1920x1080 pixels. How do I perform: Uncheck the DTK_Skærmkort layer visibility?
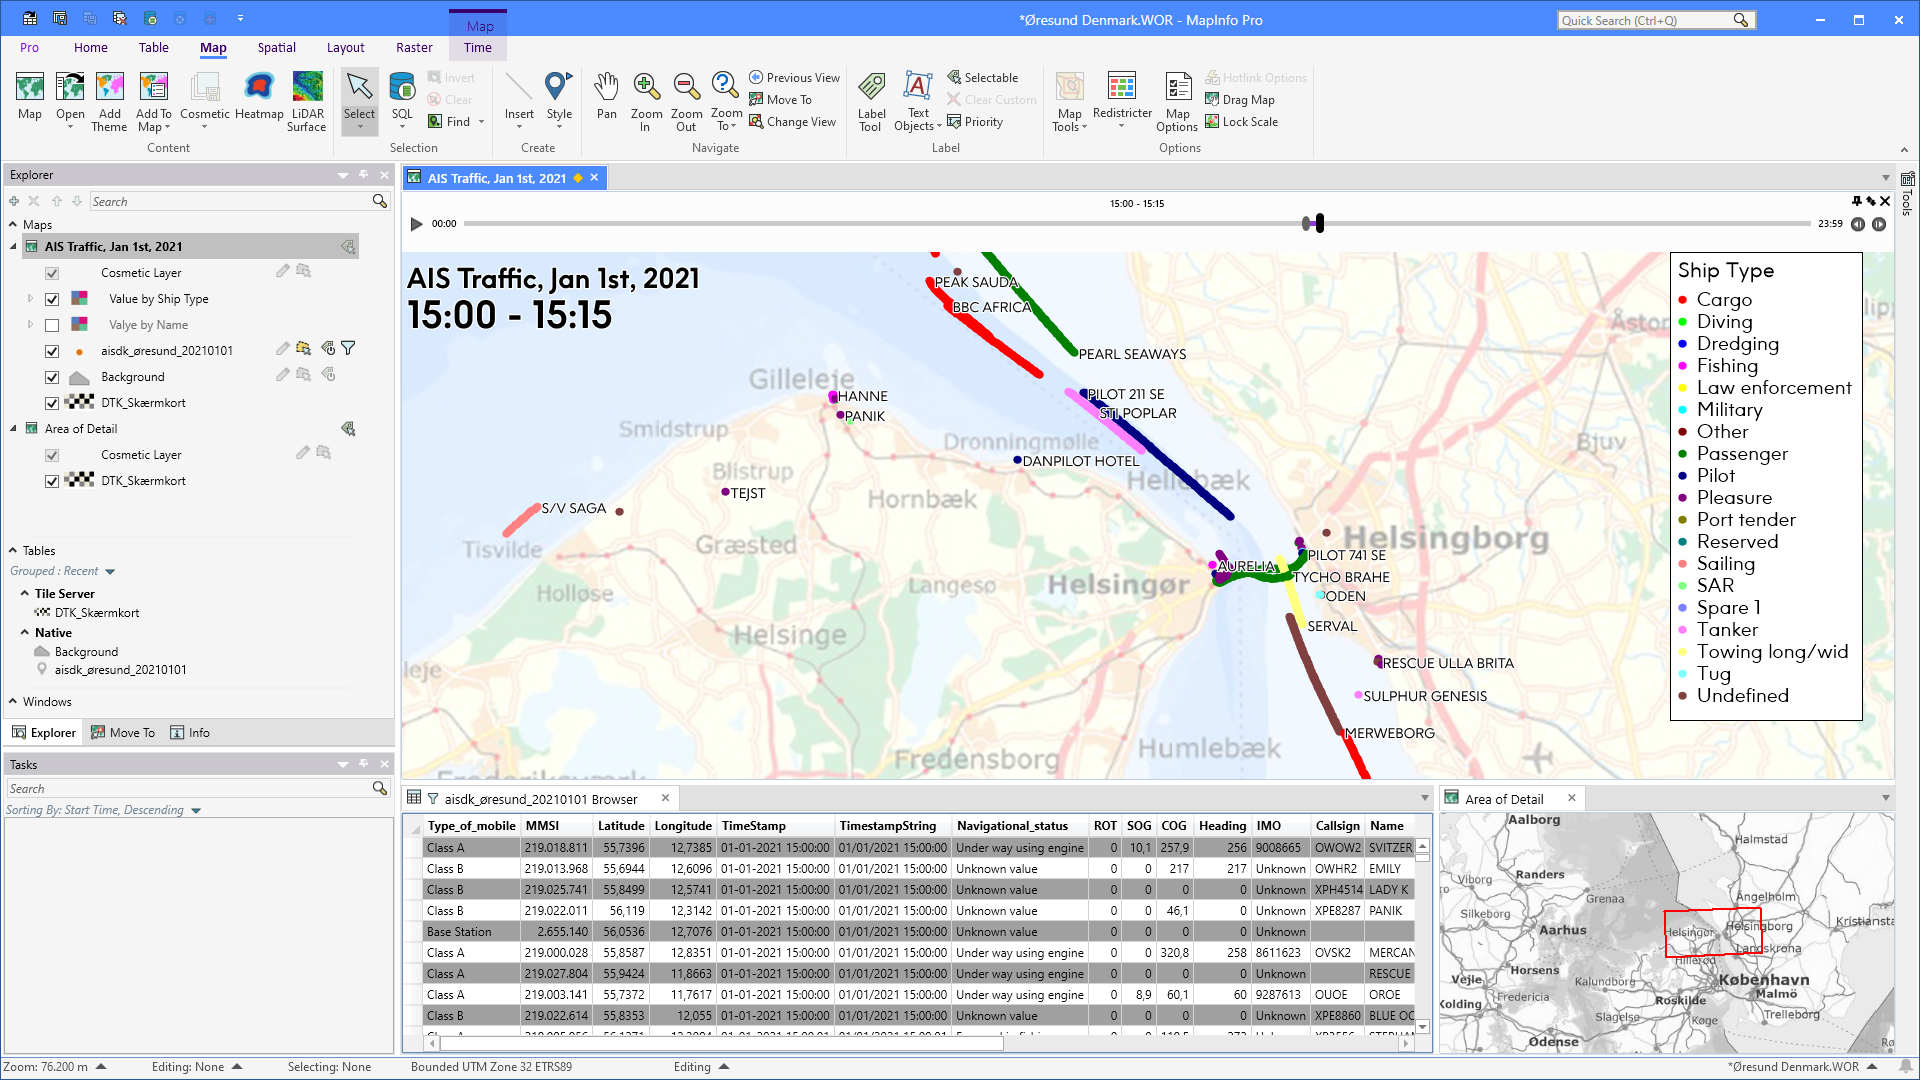point(51,402)
